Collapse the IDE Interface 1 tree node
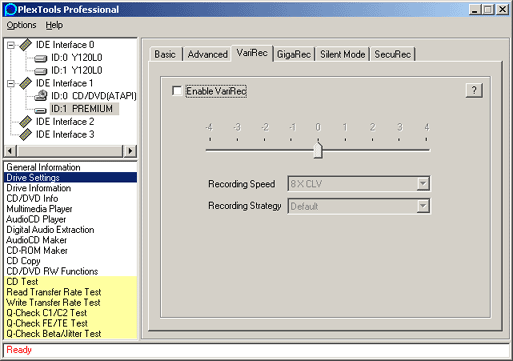 [x=11, y=83]
